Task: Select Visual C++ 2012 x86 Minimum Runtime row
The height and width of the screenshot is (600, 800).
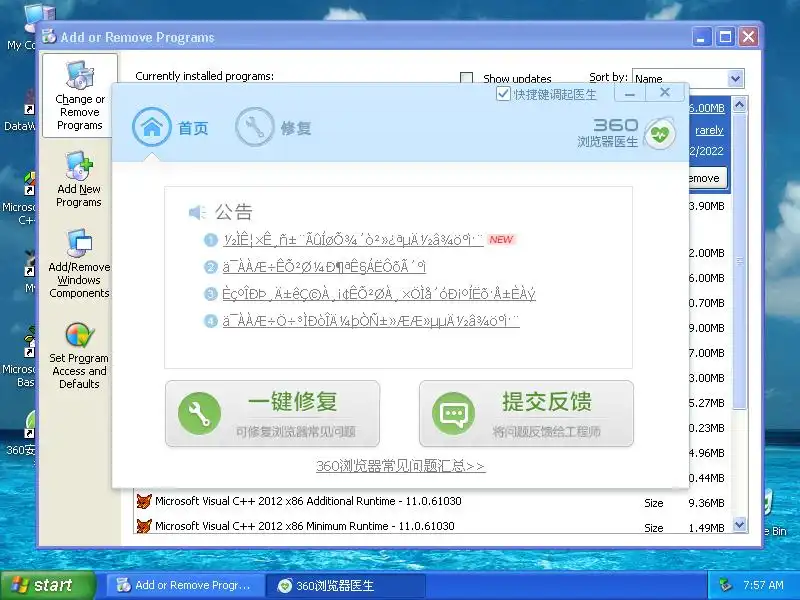Action: point(433,526)
